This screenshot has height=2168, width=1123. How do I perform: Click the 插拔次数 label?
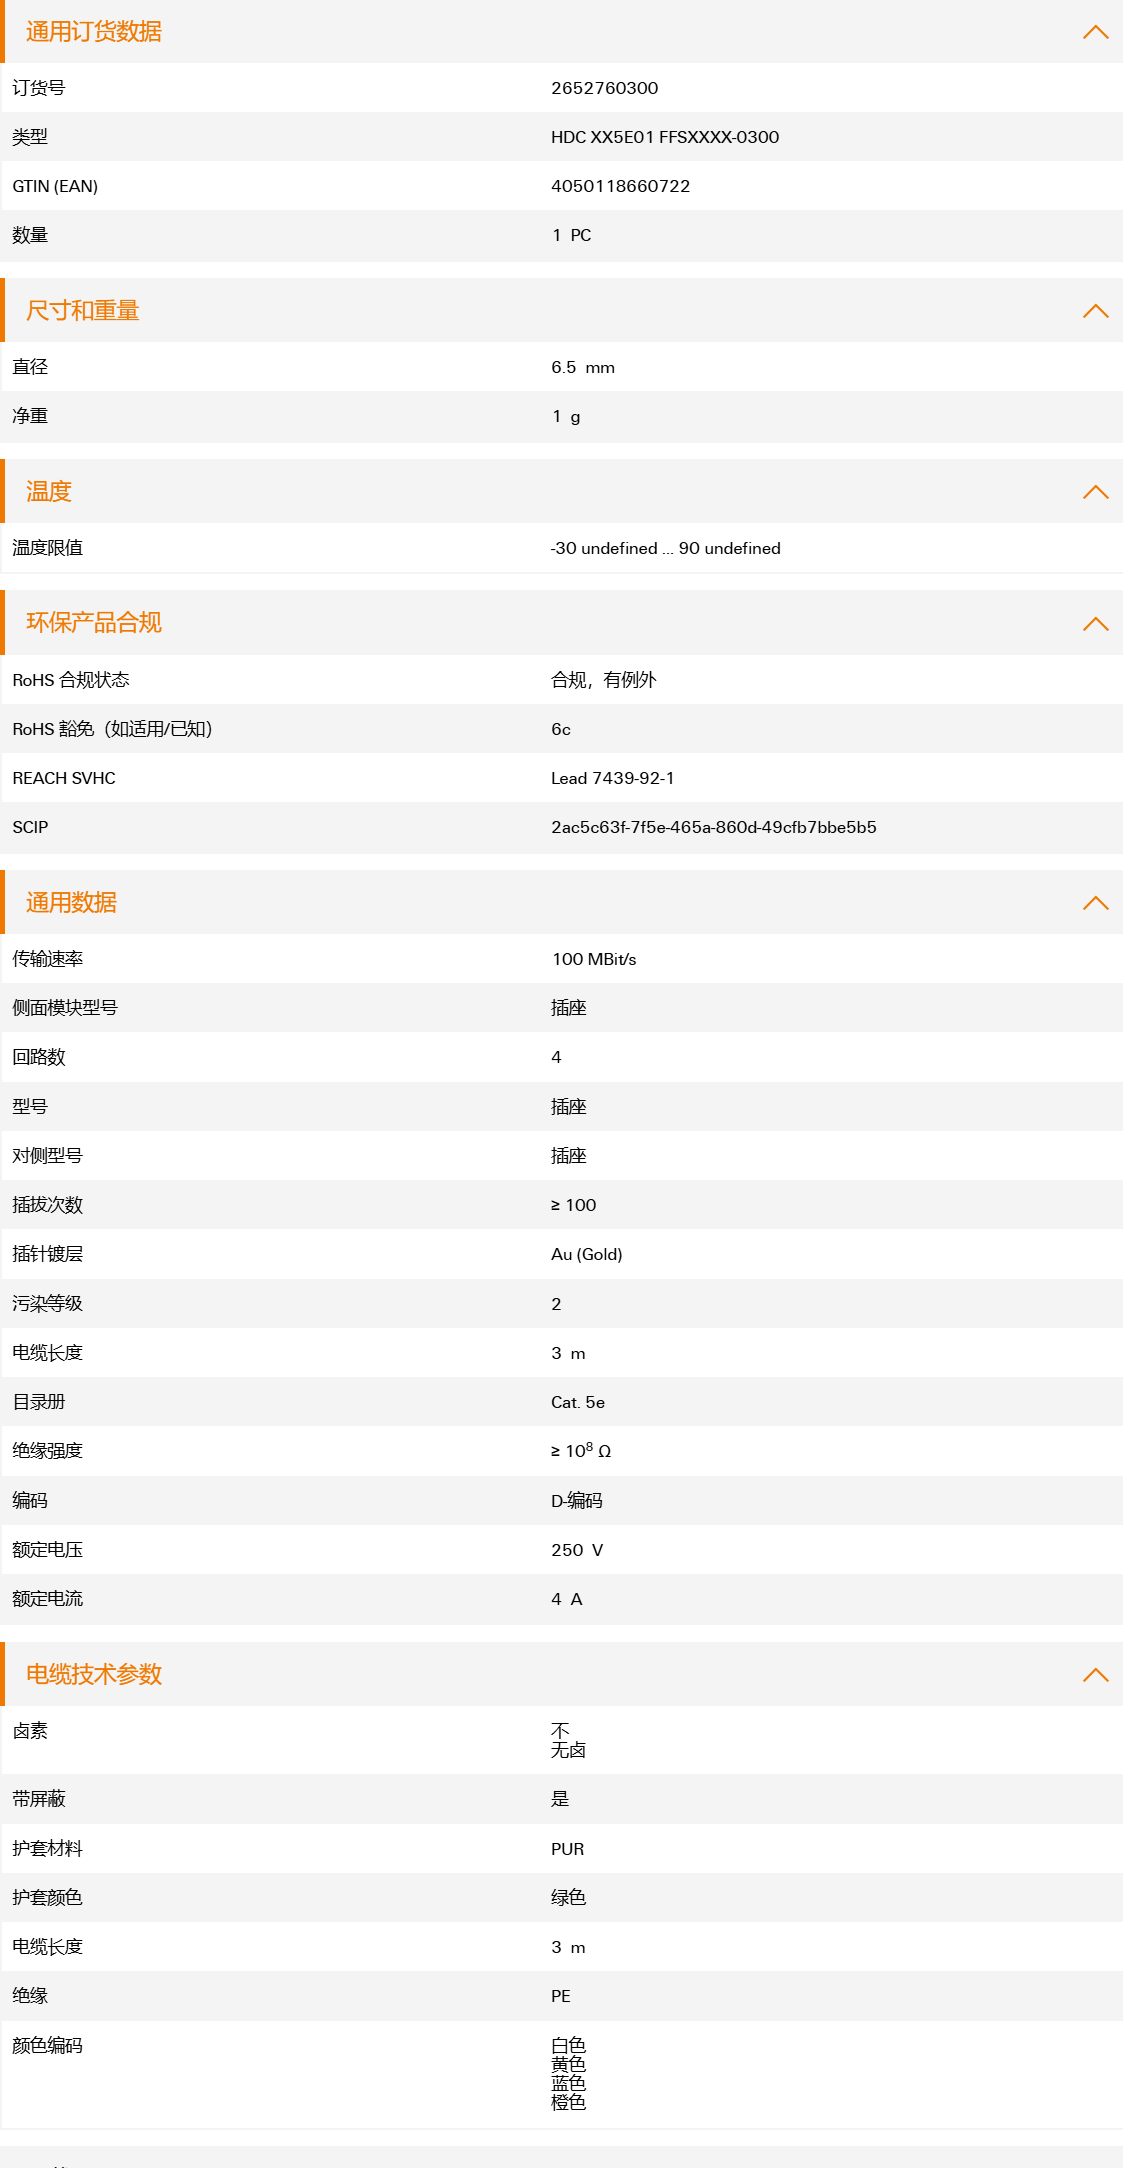[x=47, y=1205]
